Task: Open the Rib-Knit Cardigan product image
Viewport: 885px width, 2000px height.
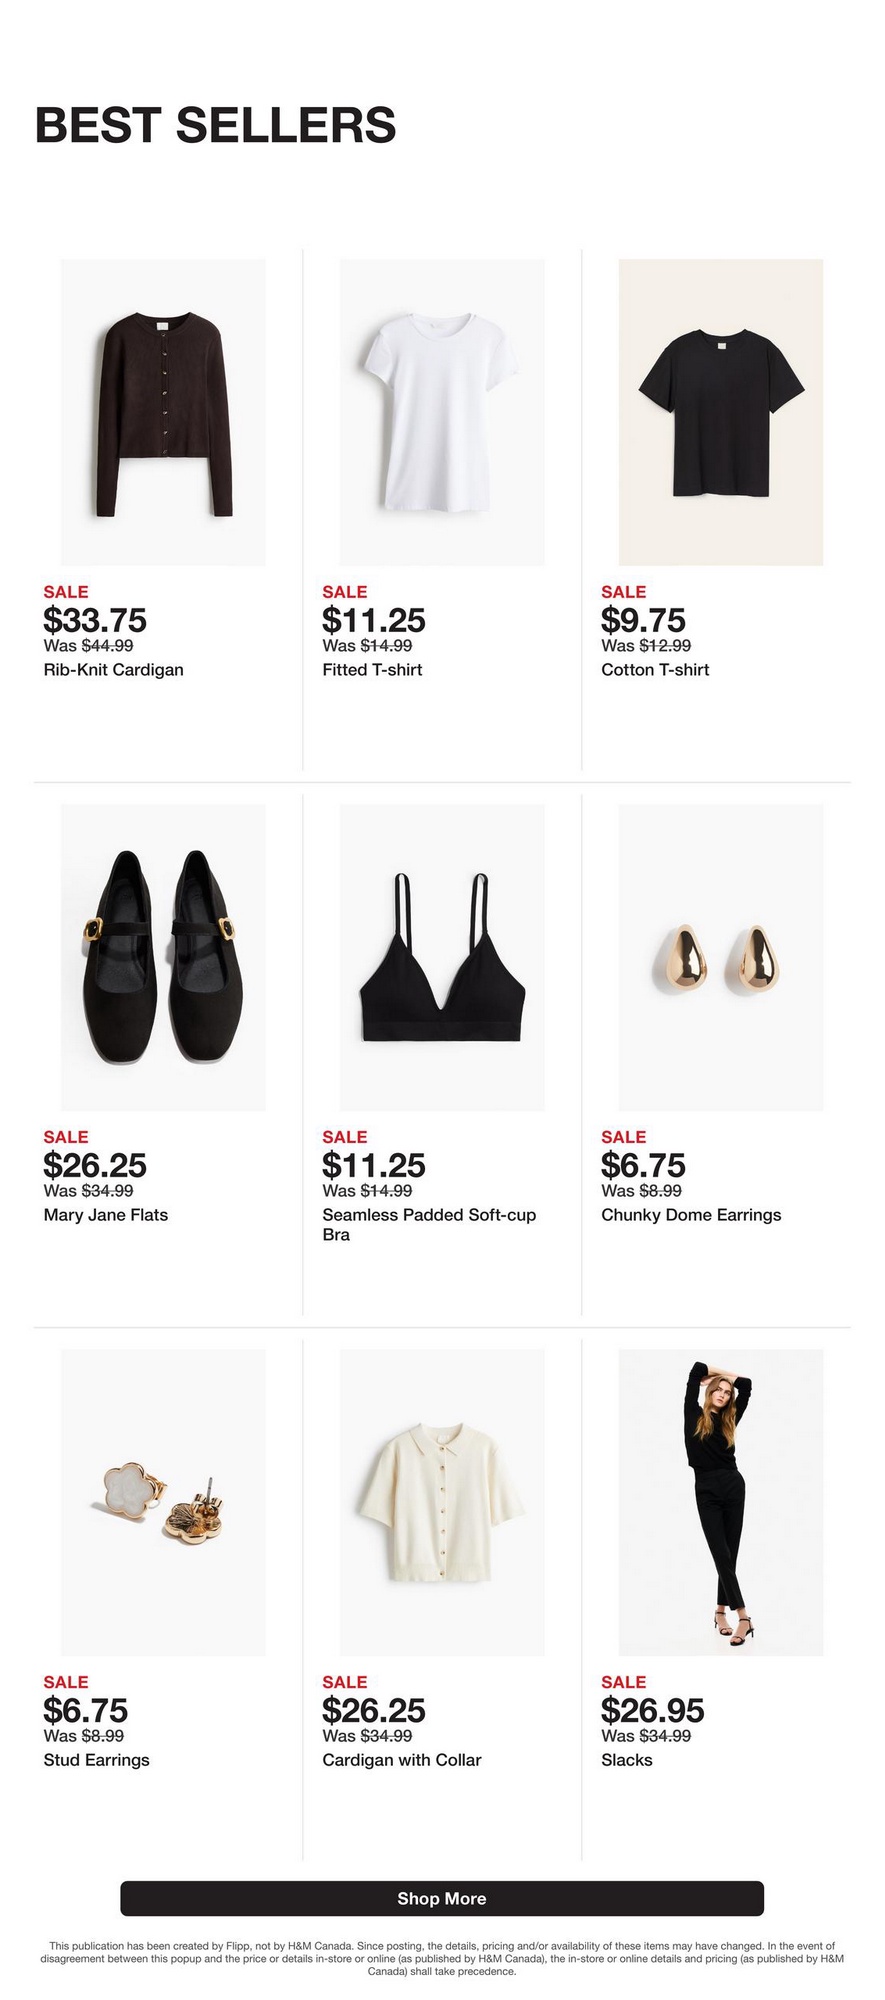Action: coord(163,412)
